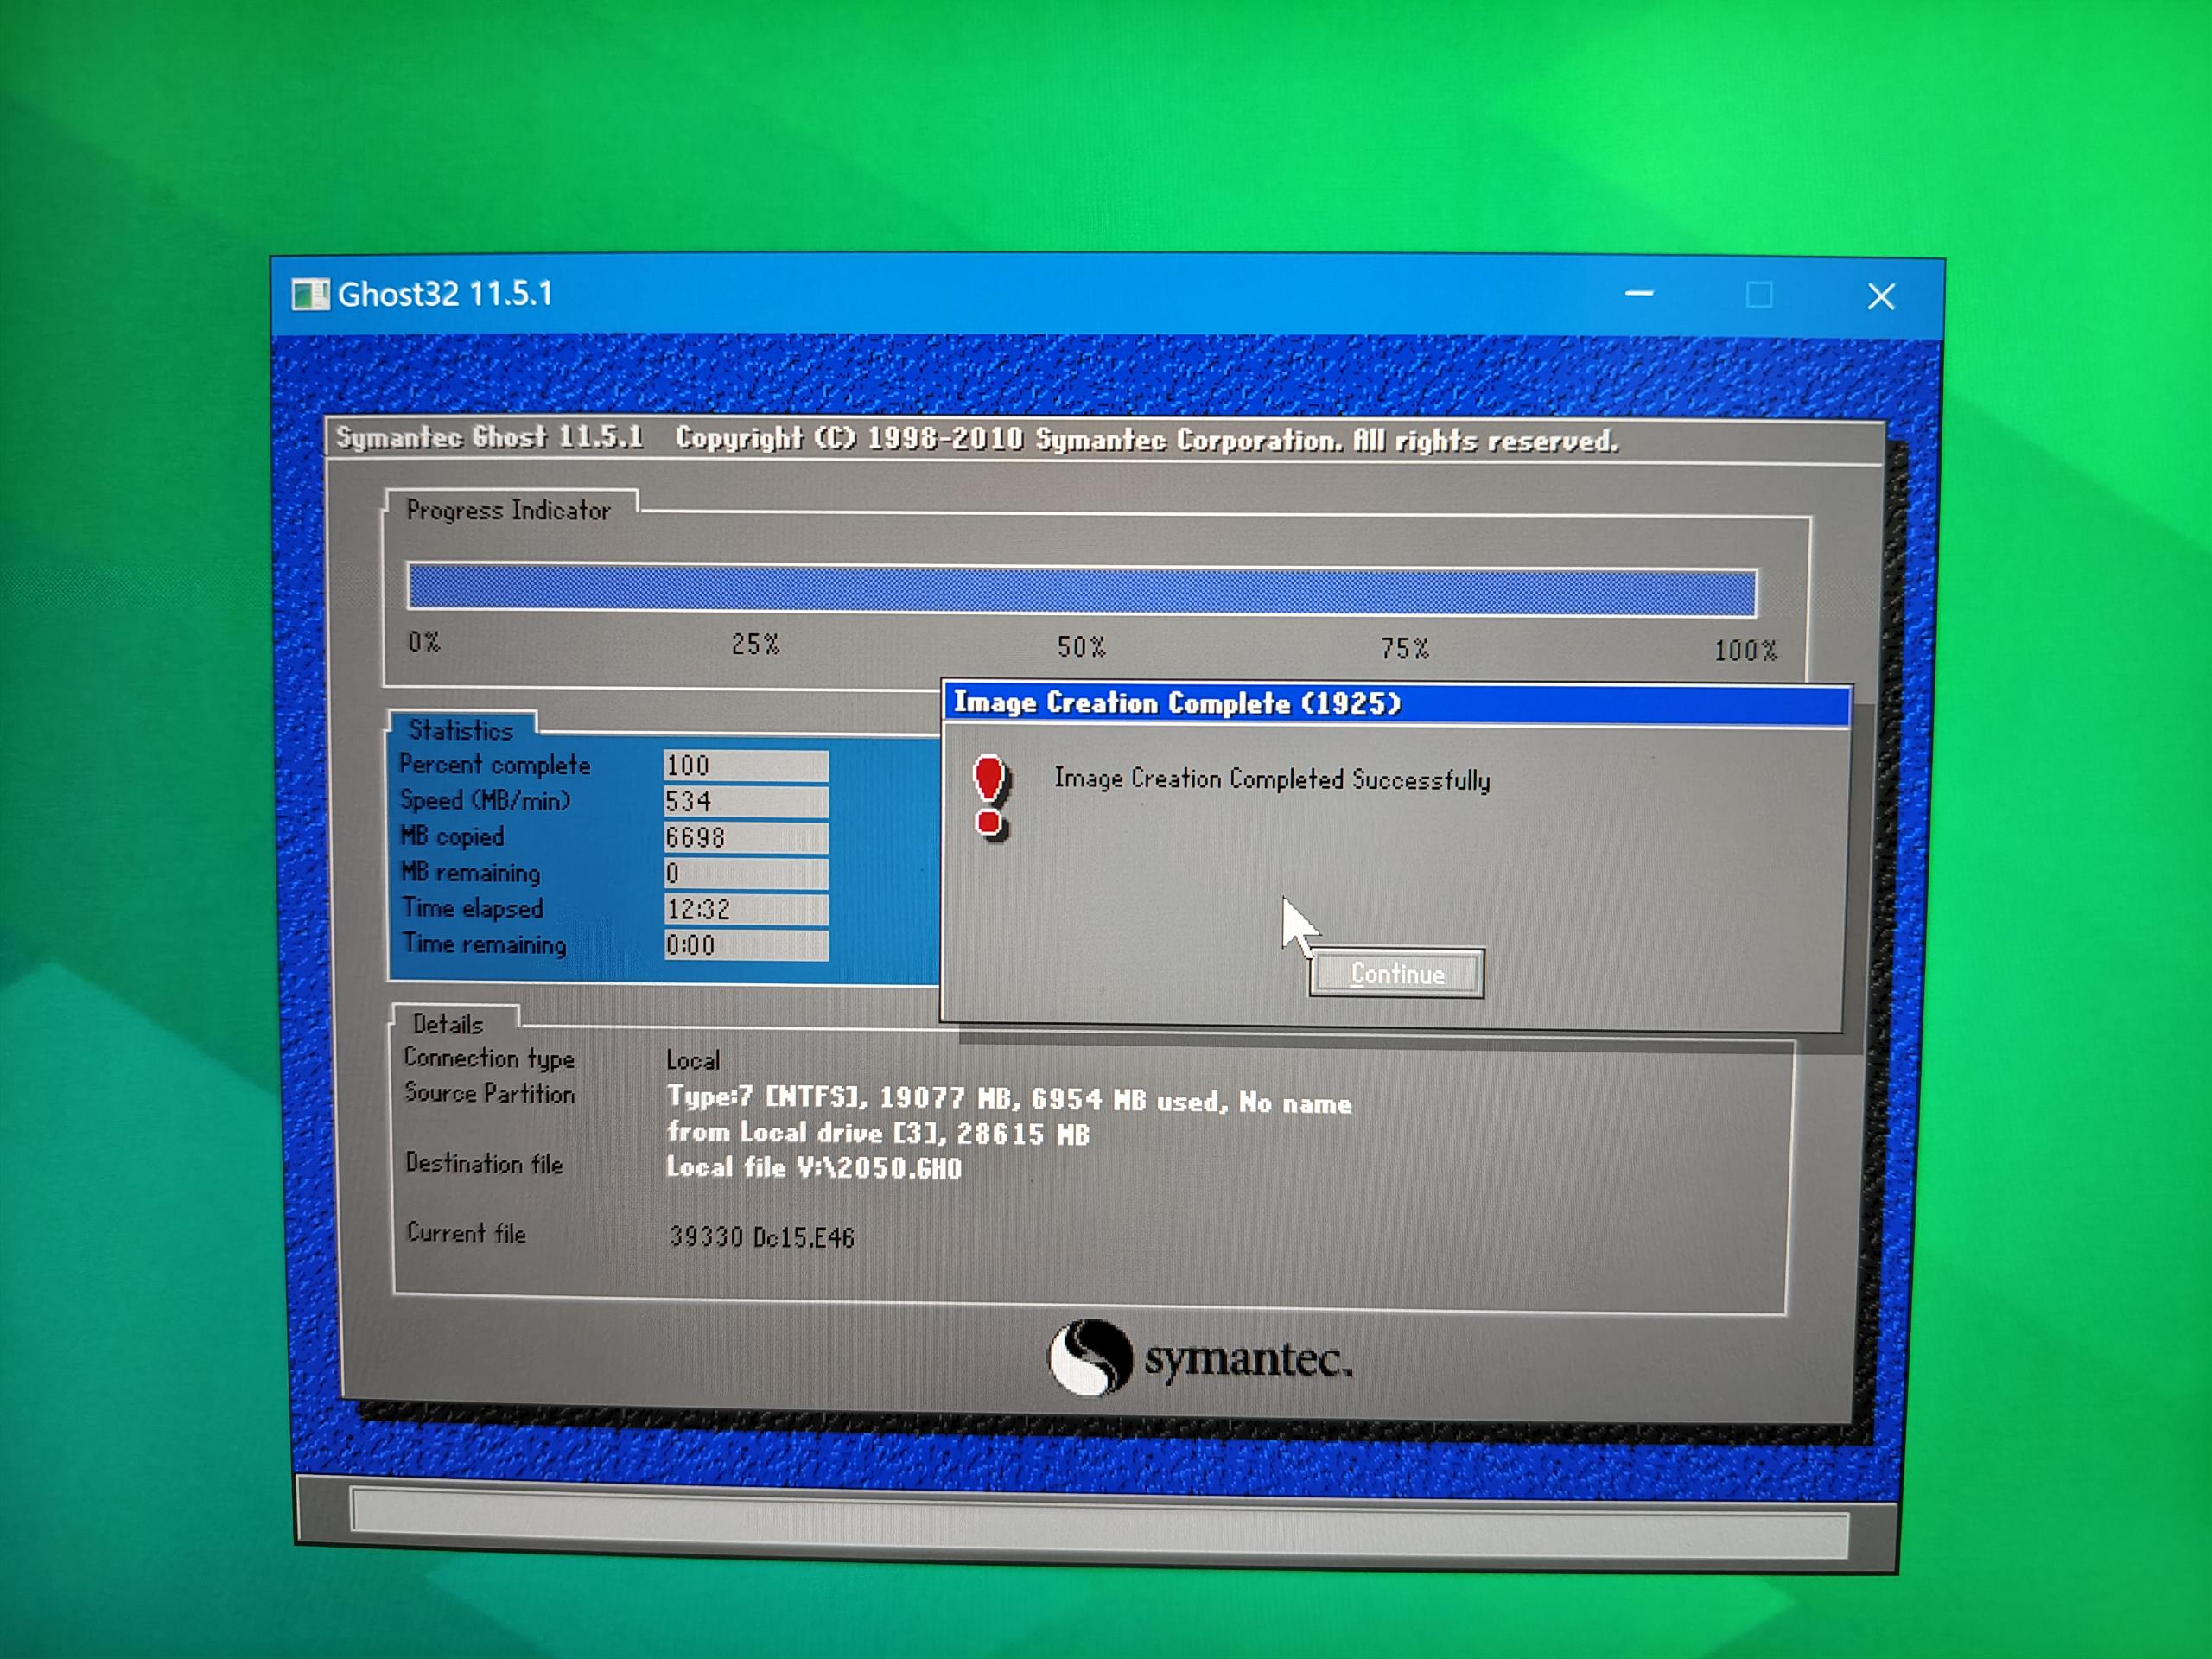Click the "MB copied" label

452,837
